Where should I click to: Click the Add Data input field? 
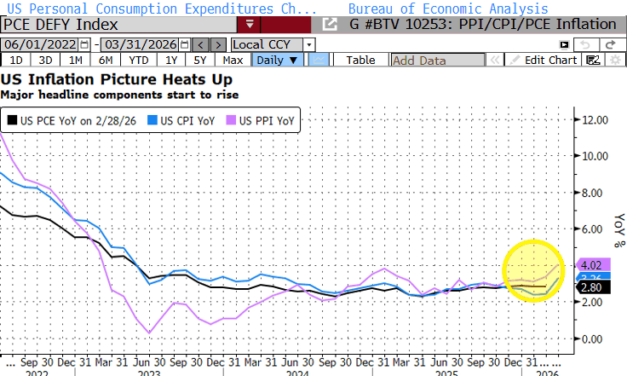point(437,60)
